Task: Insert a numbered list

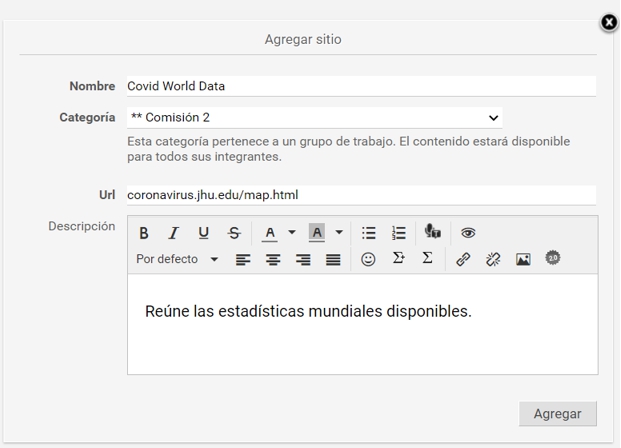Action: click(398, 233)
